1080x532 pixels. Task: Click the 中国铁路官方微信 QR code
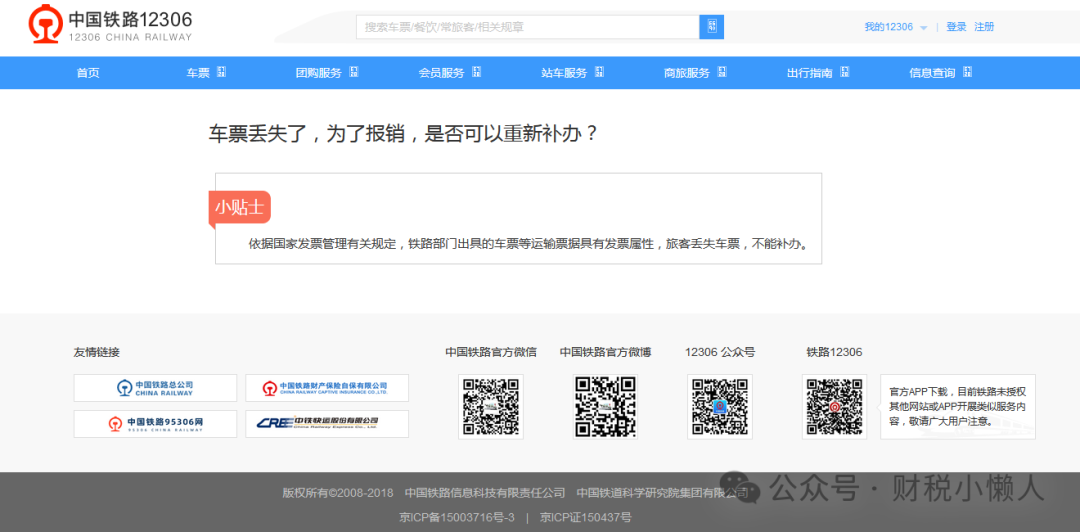click(491, 407)
